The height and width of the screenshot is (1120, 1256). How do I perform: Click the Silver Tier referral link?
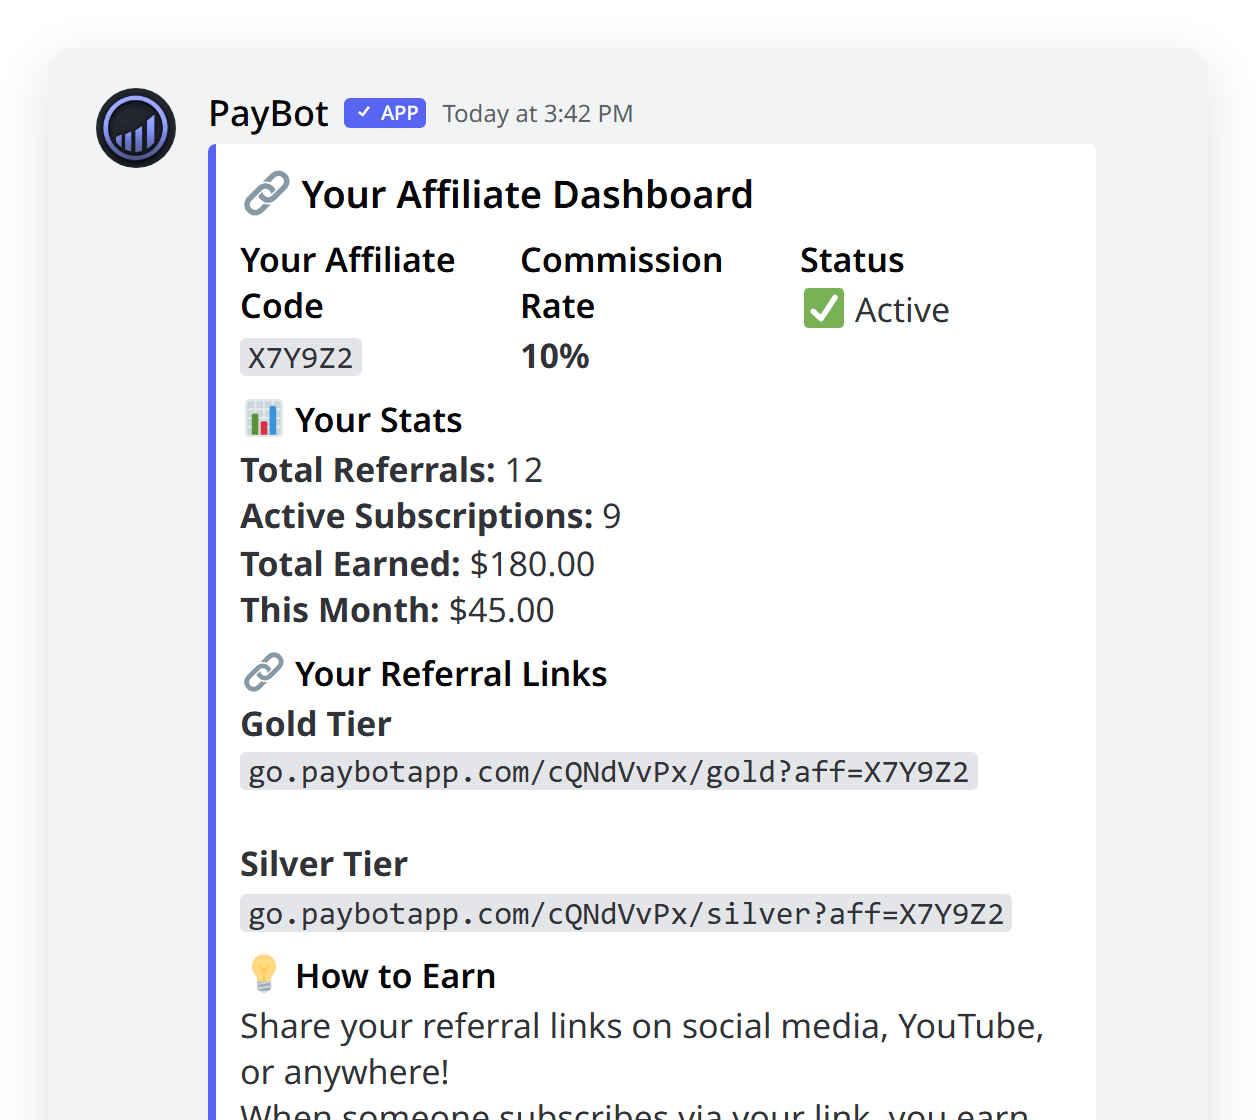point(625,912)
